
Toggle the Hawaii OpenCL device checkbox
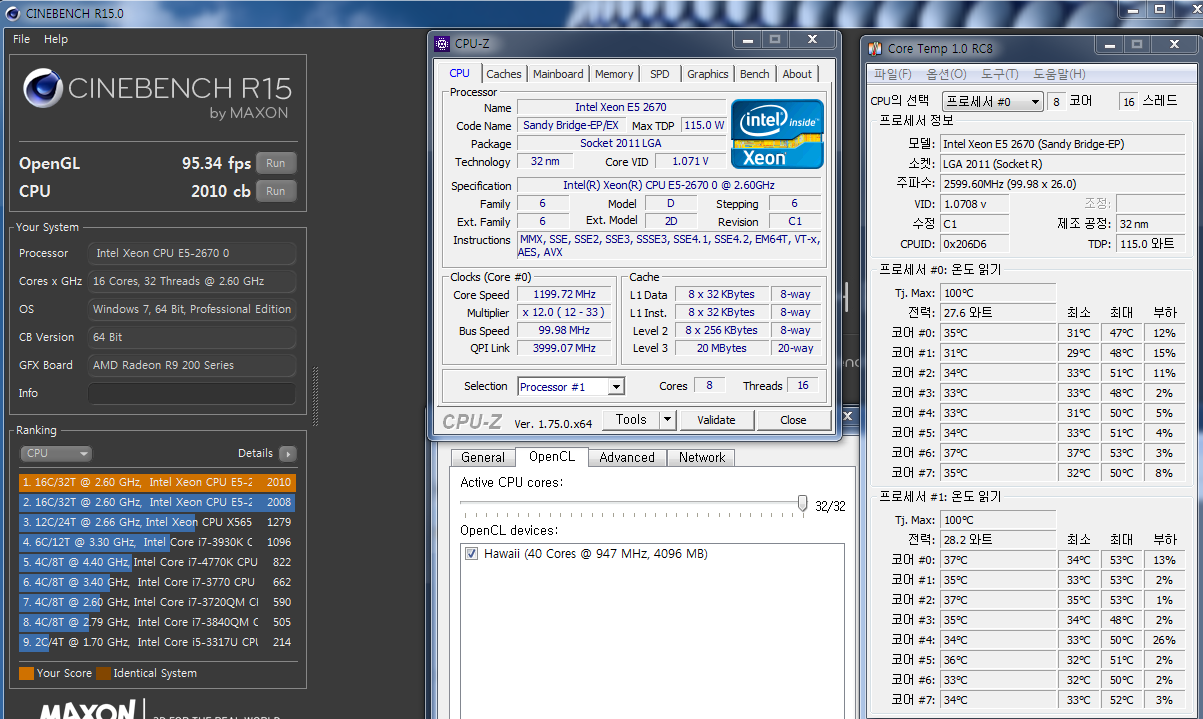(x=471, y=554)
